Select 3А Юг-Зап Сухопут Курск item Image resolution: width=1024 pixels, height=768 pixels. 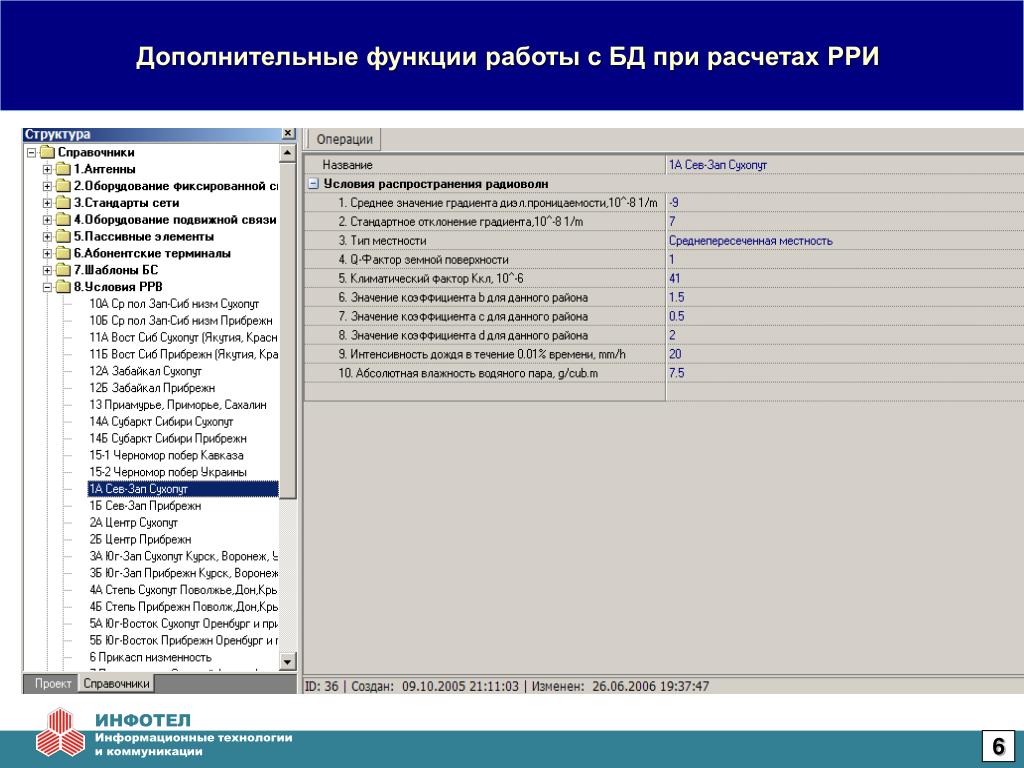[184, 556]
